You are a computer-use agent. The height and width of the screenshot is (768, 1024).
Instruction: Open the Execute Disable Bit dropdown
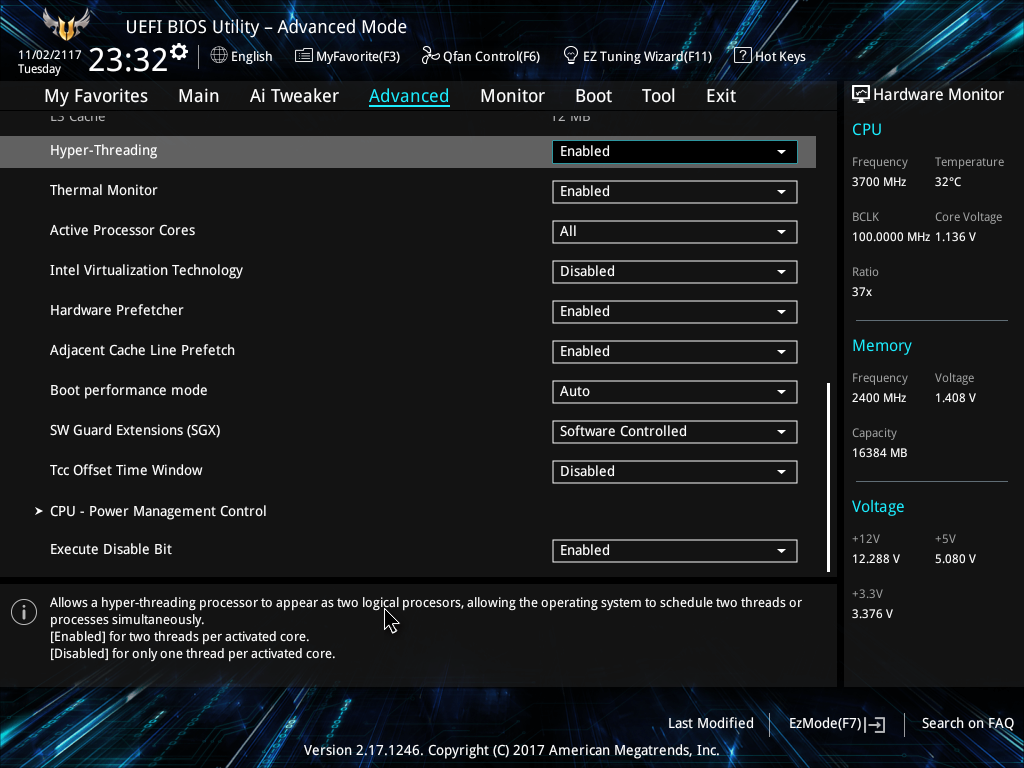(675, 551)
